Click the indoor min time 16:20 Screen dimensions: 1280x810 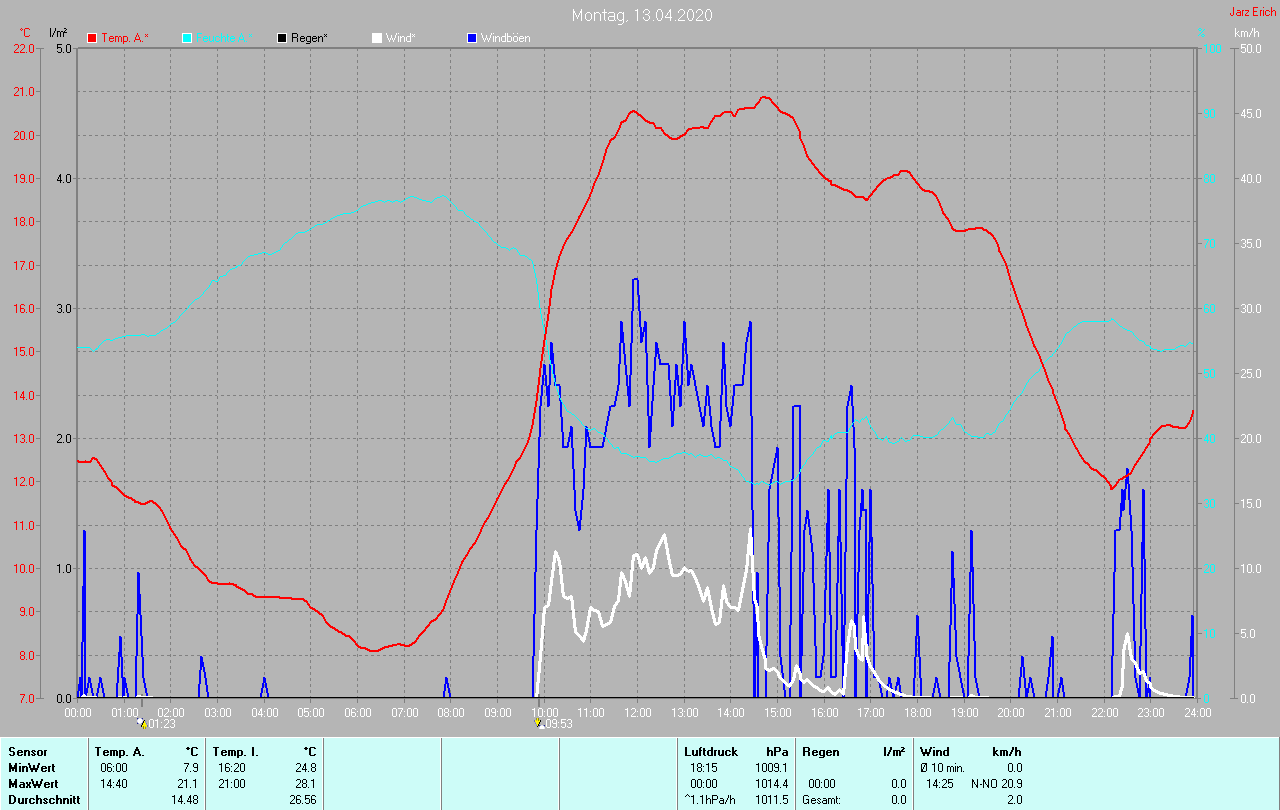click(x=232, y=767)
